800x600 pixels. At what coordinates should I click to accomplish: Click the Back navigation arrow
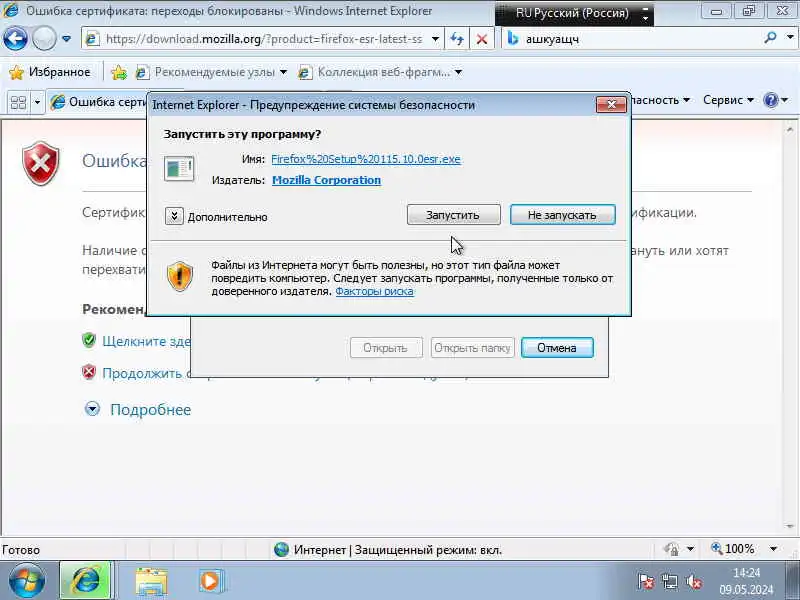click(15, 39)
